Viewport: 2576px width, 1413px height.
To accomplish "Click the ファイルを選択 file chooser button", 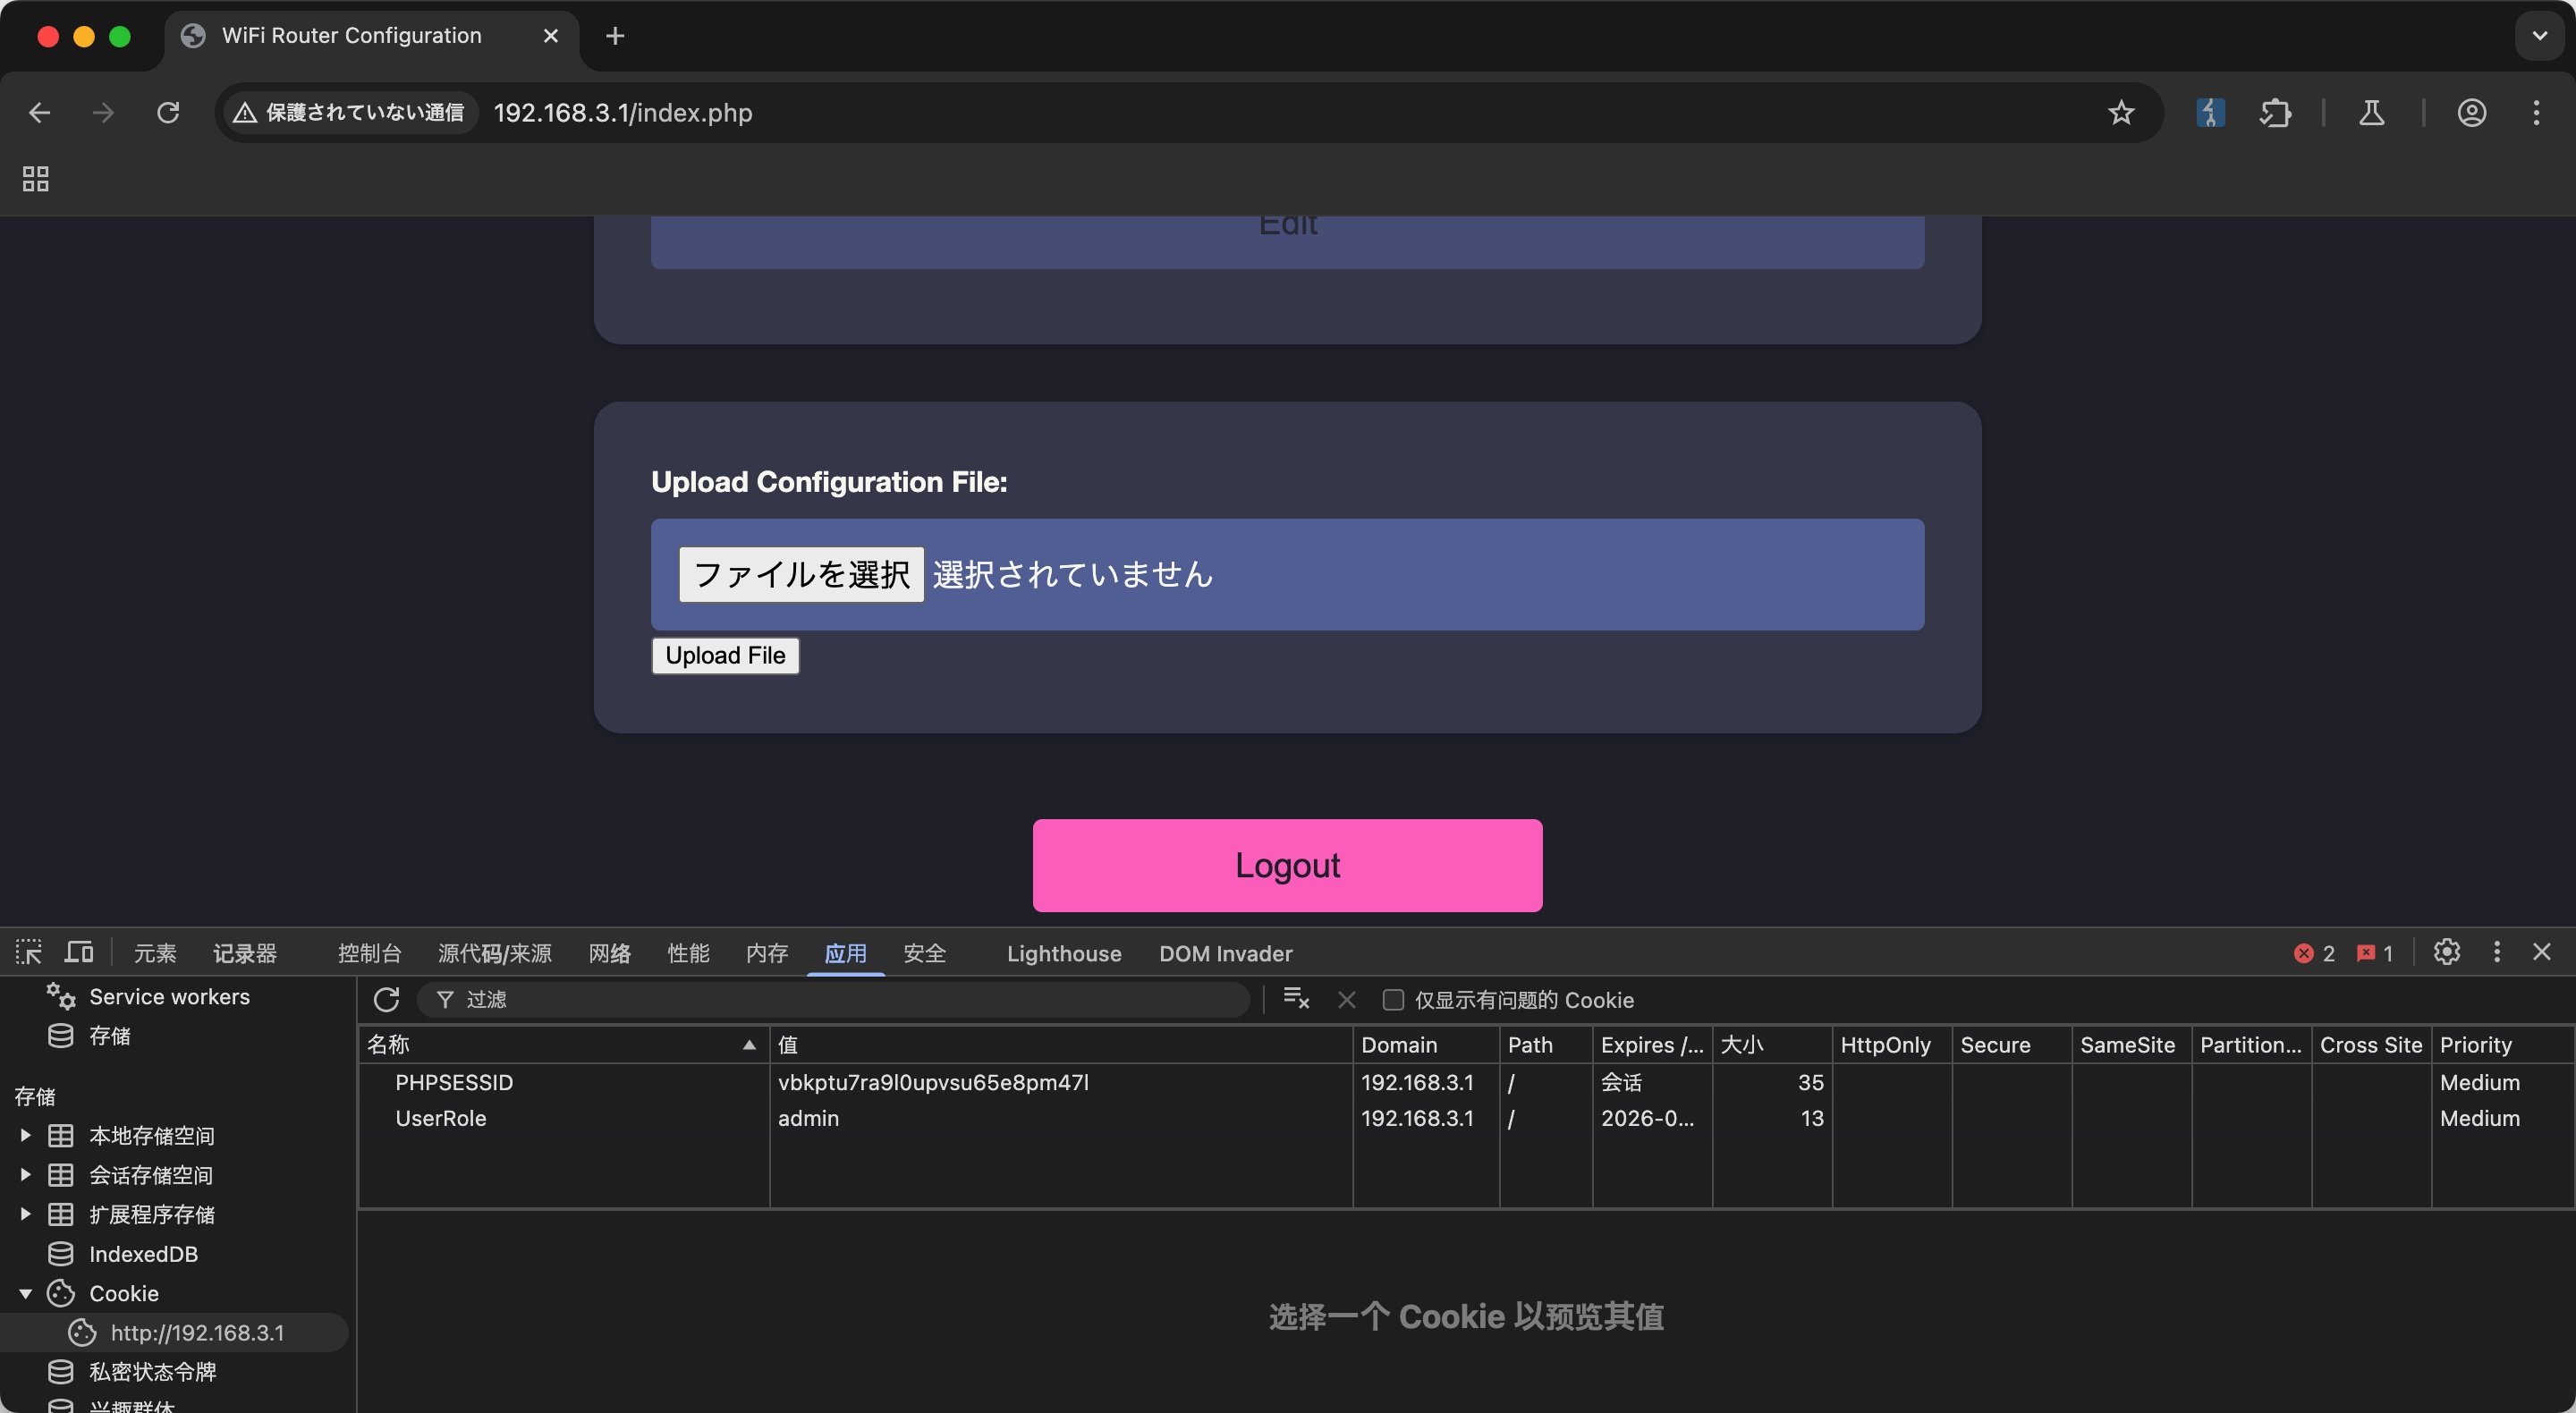I will [x=801, y=575].
